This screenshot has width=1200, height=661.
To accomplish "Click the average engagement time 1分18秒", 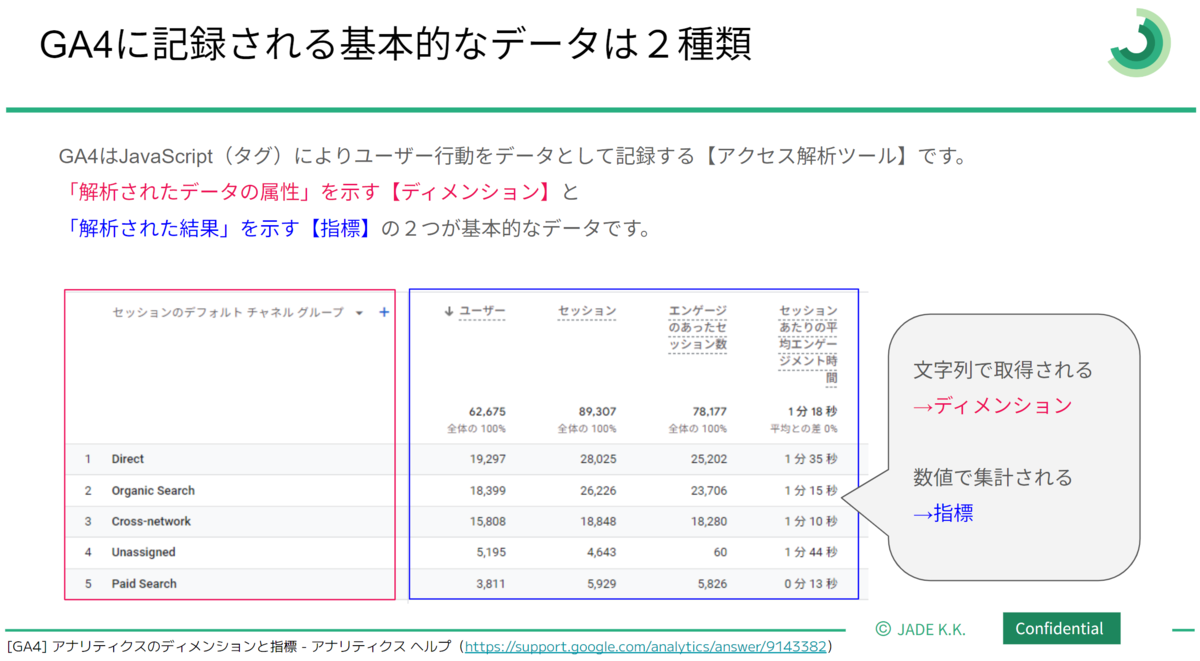I will pyautogui.click(x=811, y=411).
